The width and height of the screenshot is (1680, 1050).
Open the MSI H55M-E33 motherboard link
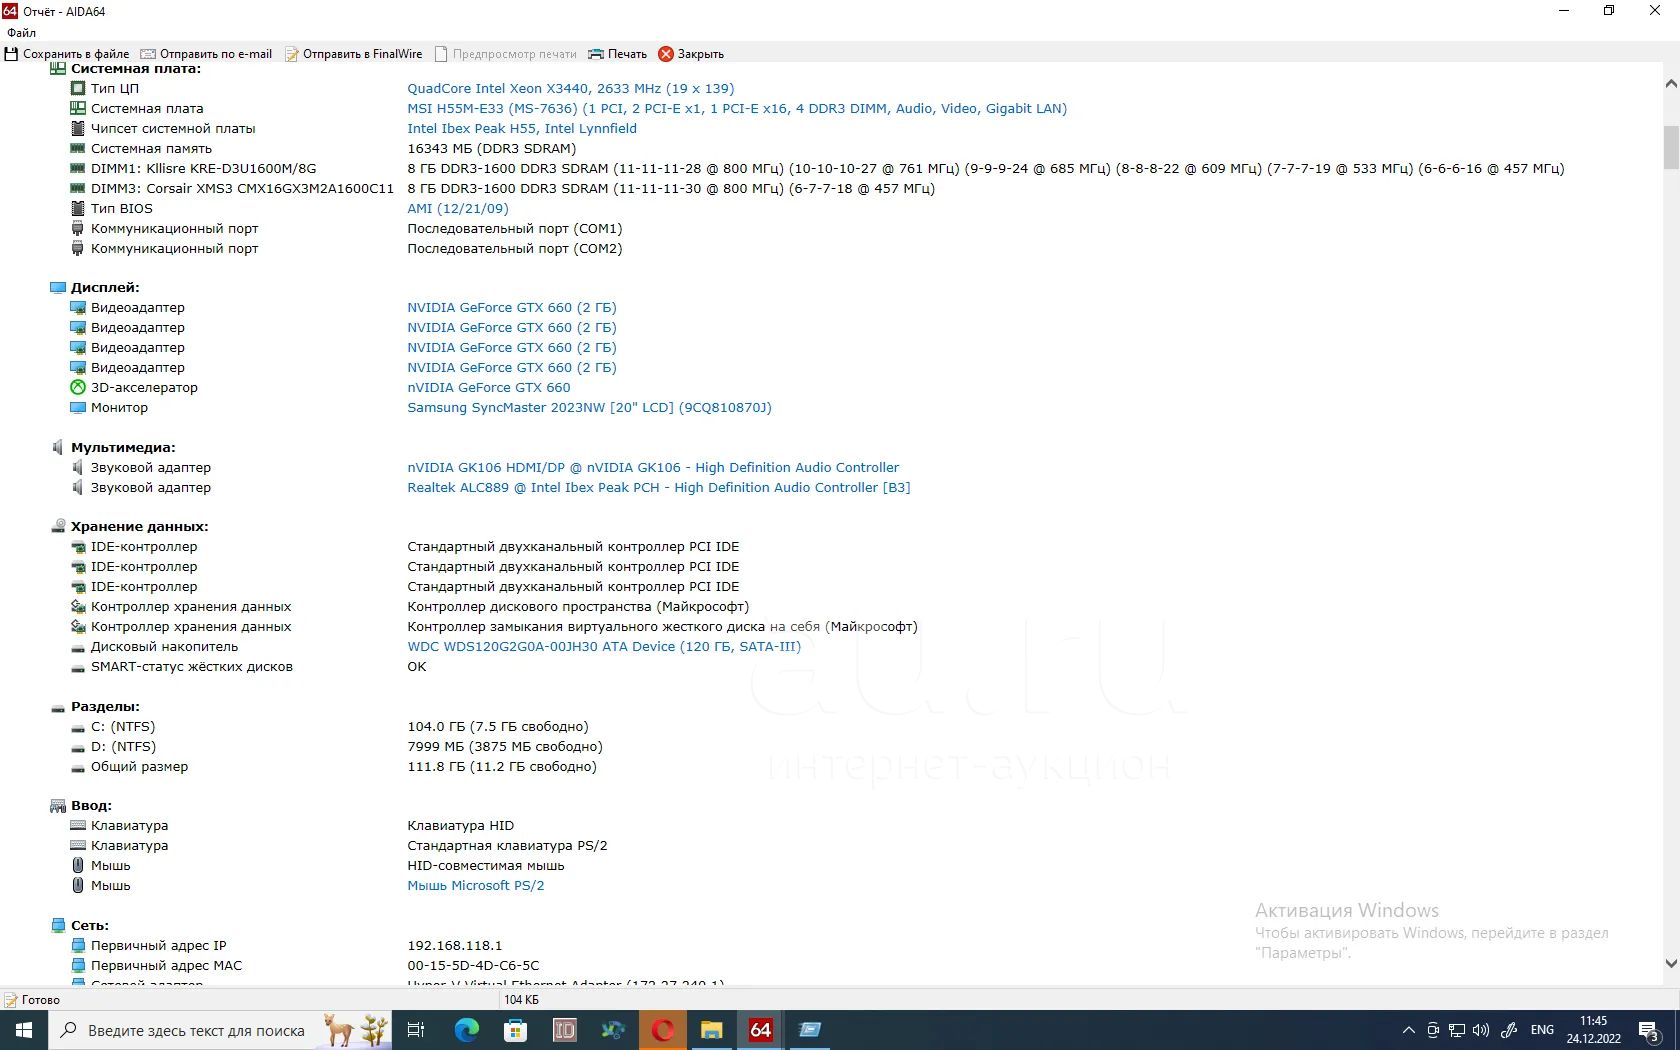737,108
